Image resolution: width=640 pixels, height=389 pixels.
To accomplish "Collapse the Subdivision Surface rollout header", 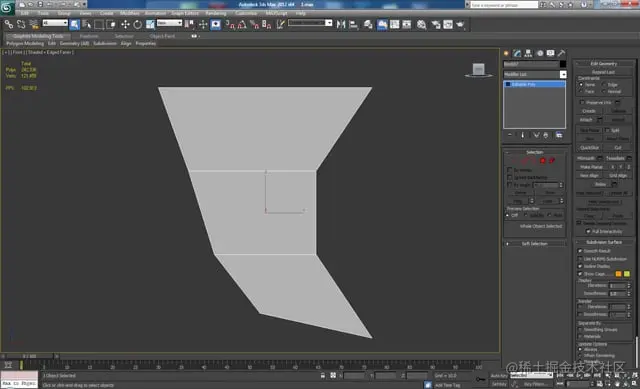I will (604, 242).
